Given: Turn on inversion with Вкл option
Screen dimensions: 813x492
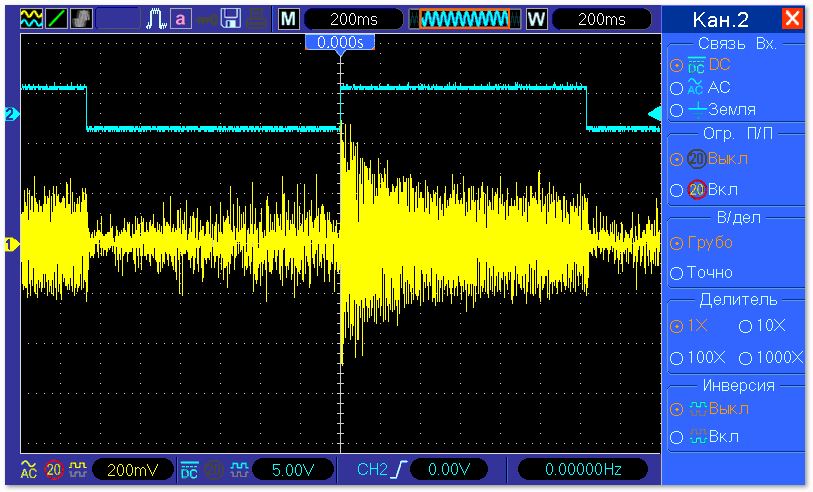Looking at the screenshot, I should [x=677, y=437].
